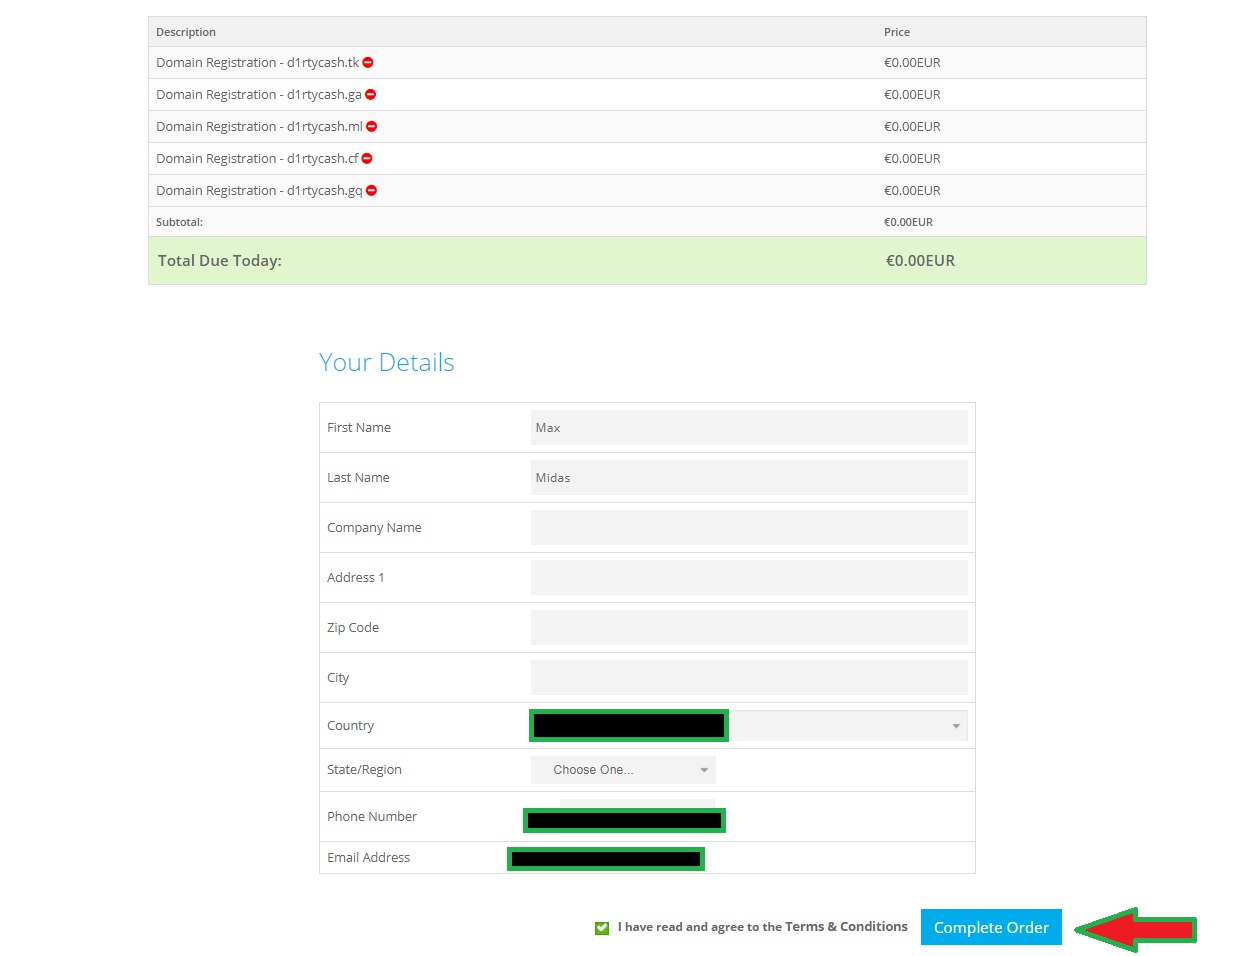This screenshot has width=1258, height=956.
Task: Expand the State/Region Choose One dropdown
Action: (623, 770)
